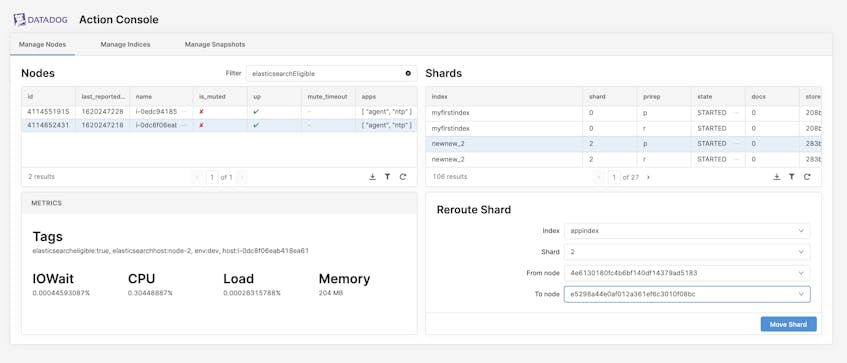Click timestamp 1620247218

102,125
